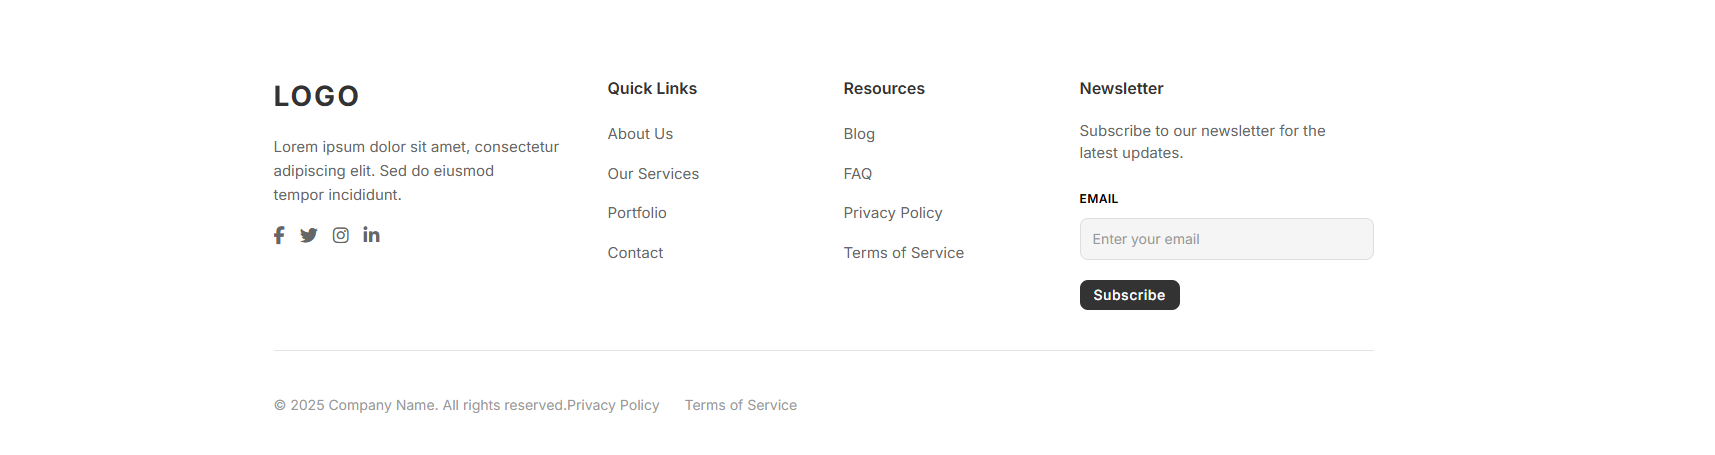
Task: Click the Newsletter heading
Action: pyautogui.click(x=1121, y=88)
